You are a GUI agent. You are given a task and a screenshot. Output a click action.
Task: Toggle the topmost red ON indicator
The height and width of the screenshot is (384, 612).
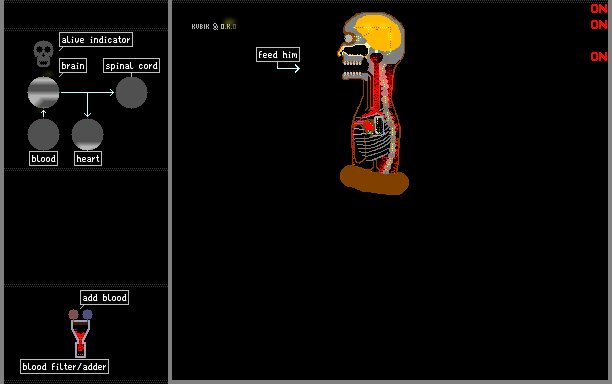pos(599,9)
